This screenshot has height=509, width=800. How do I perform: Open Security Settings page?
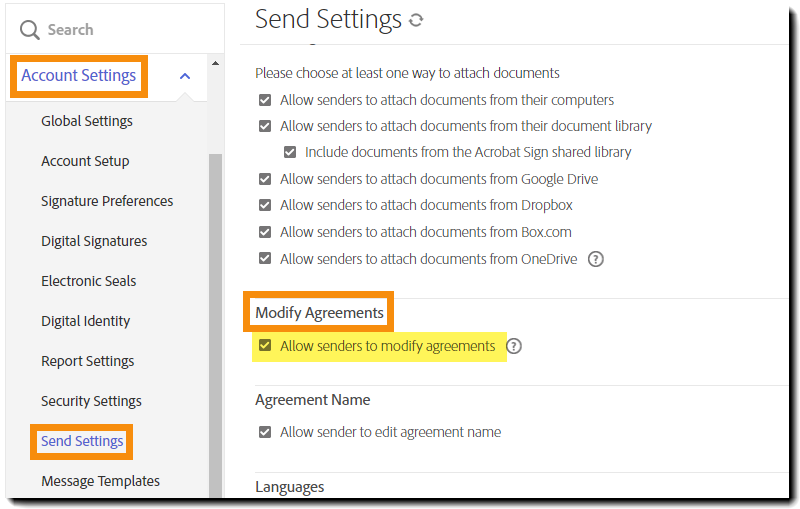pos(91,401)
